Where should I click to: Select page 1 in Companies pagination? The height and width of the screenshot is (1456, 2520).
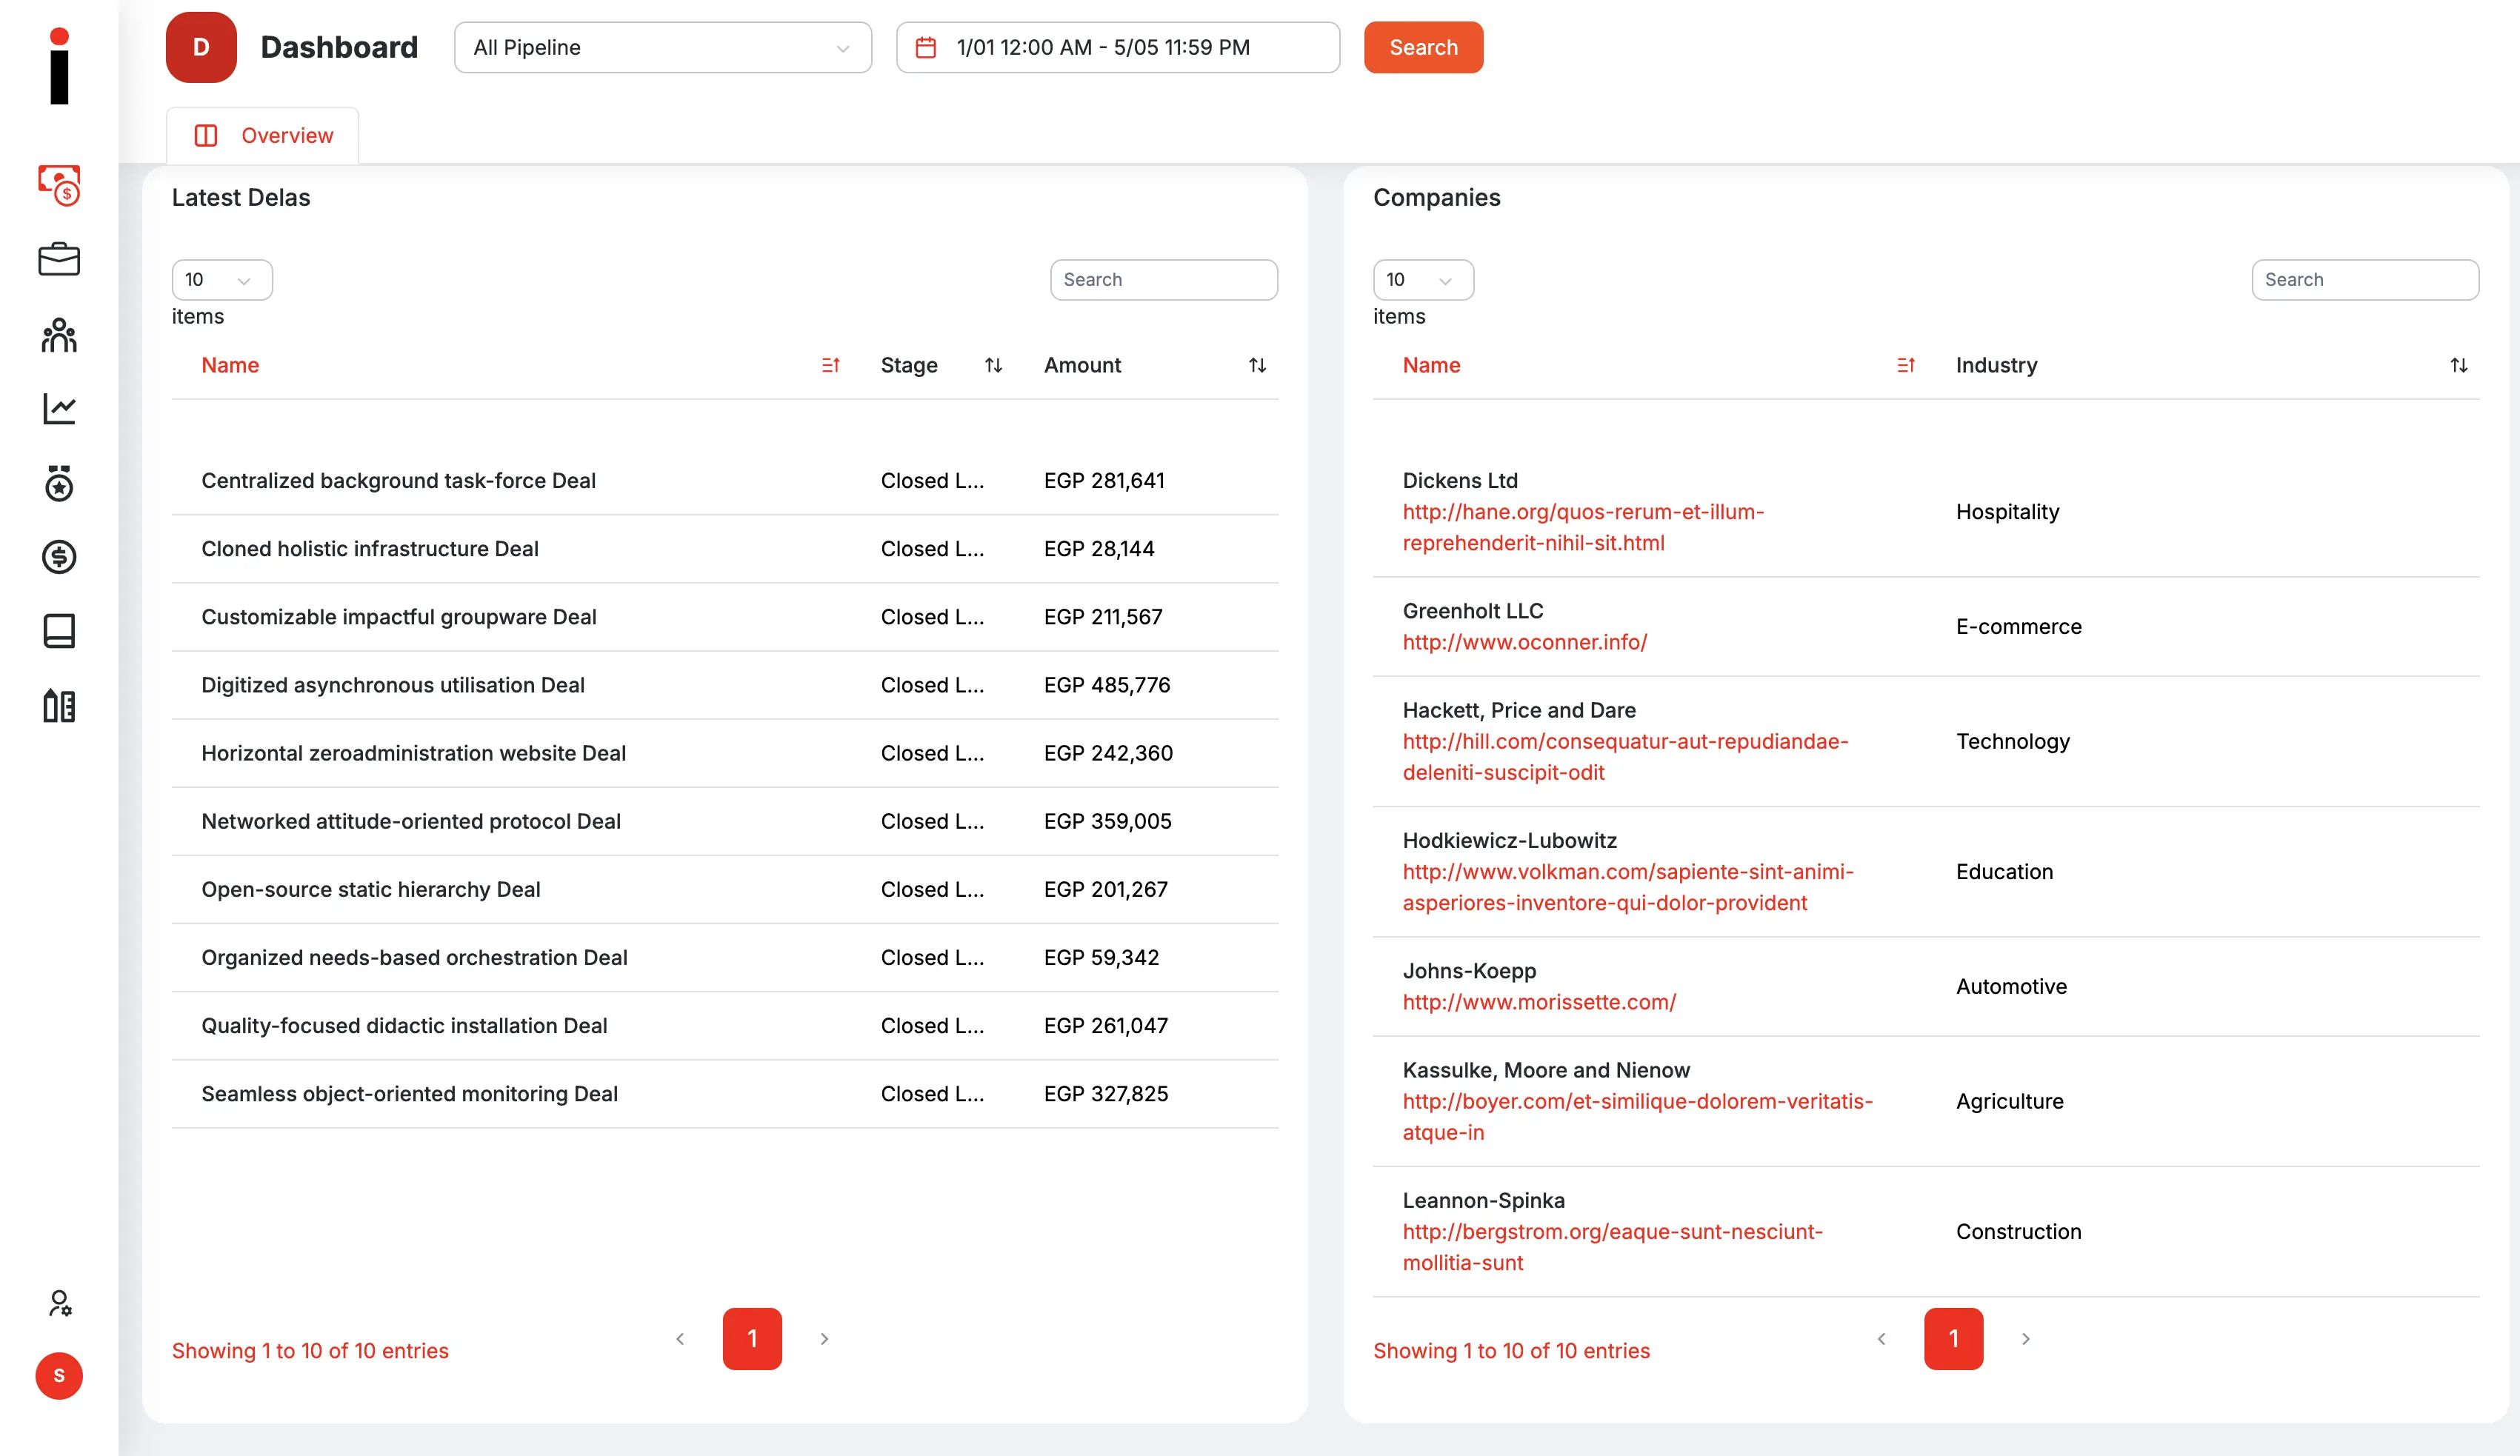click(1953, 1339)
